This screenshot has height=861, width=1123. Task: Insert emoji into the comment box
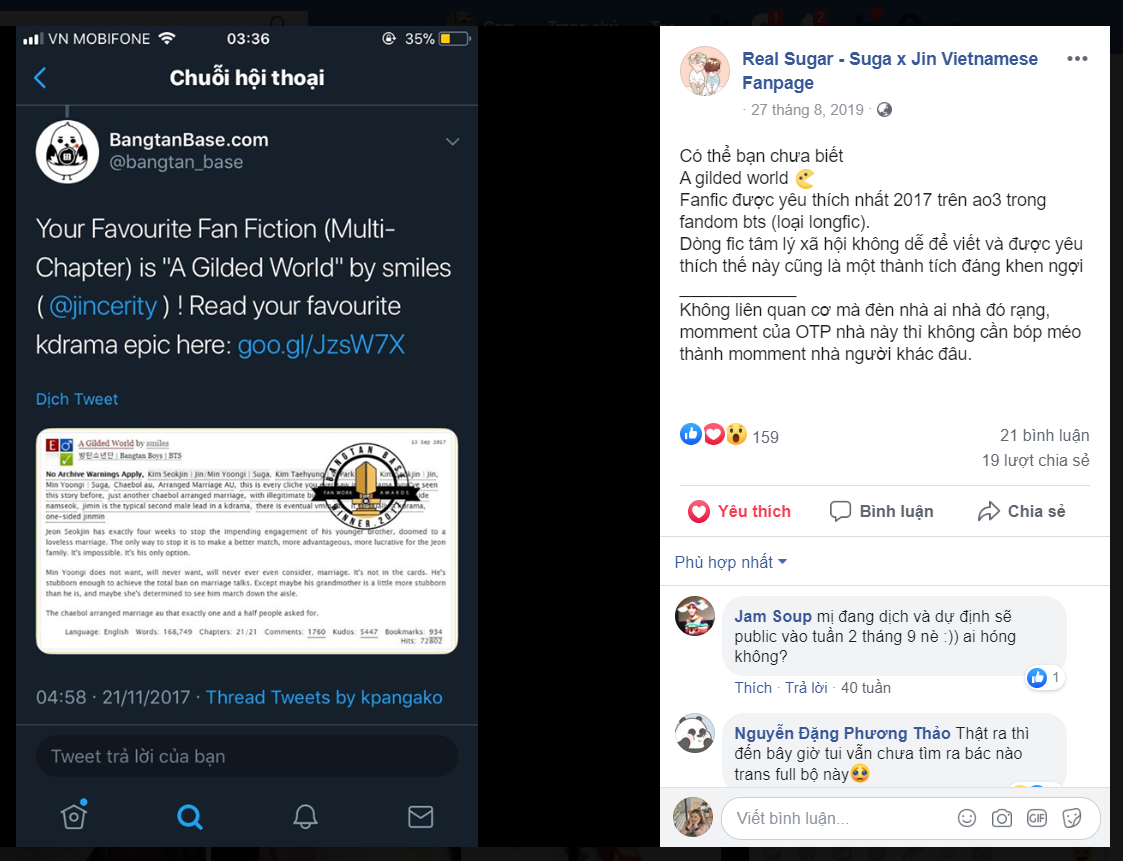(967, 818)
